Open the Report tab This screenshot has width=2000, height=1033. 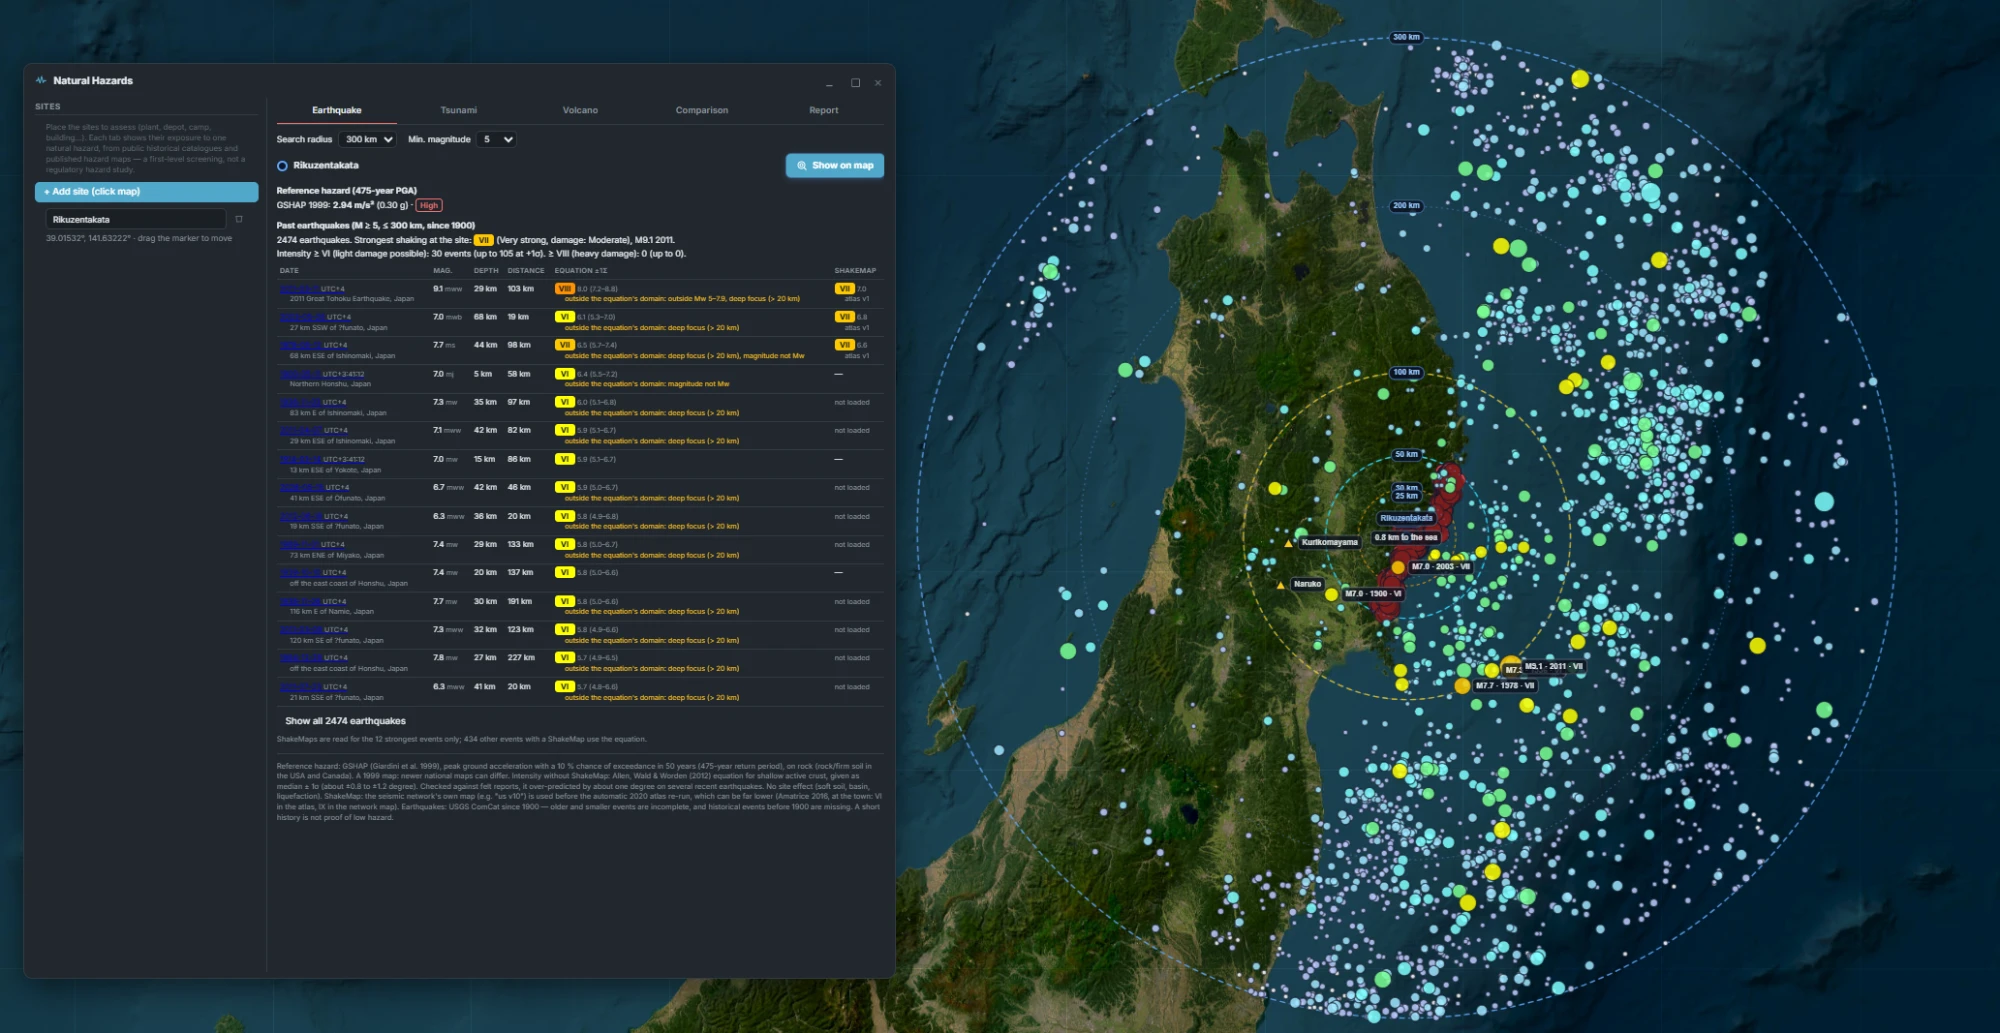824,111
